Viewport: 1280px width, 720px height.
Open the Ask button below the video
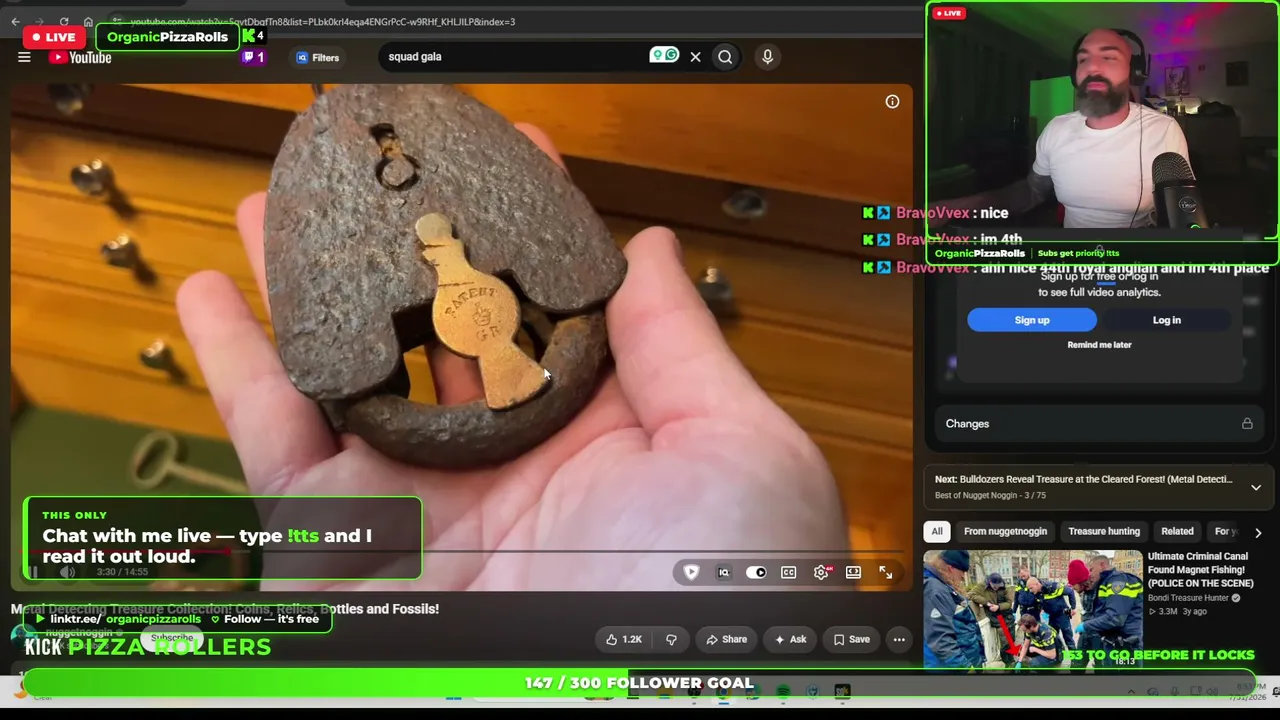coord(789,639)
